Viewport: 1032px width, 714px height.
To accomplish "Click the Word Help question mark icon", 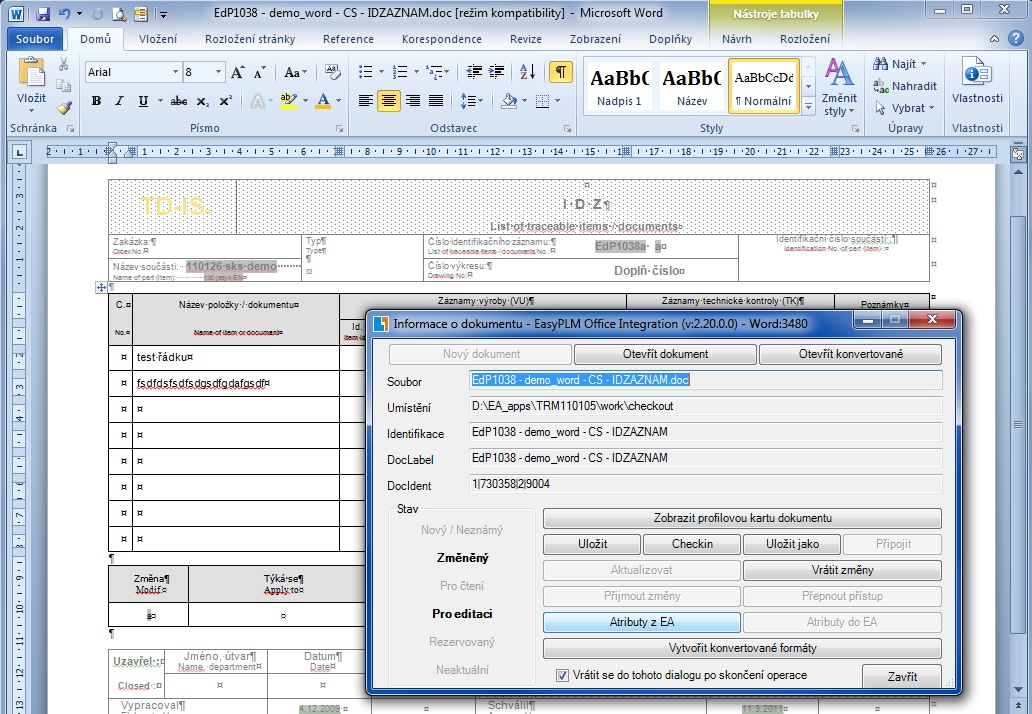I will point(1016,39).
